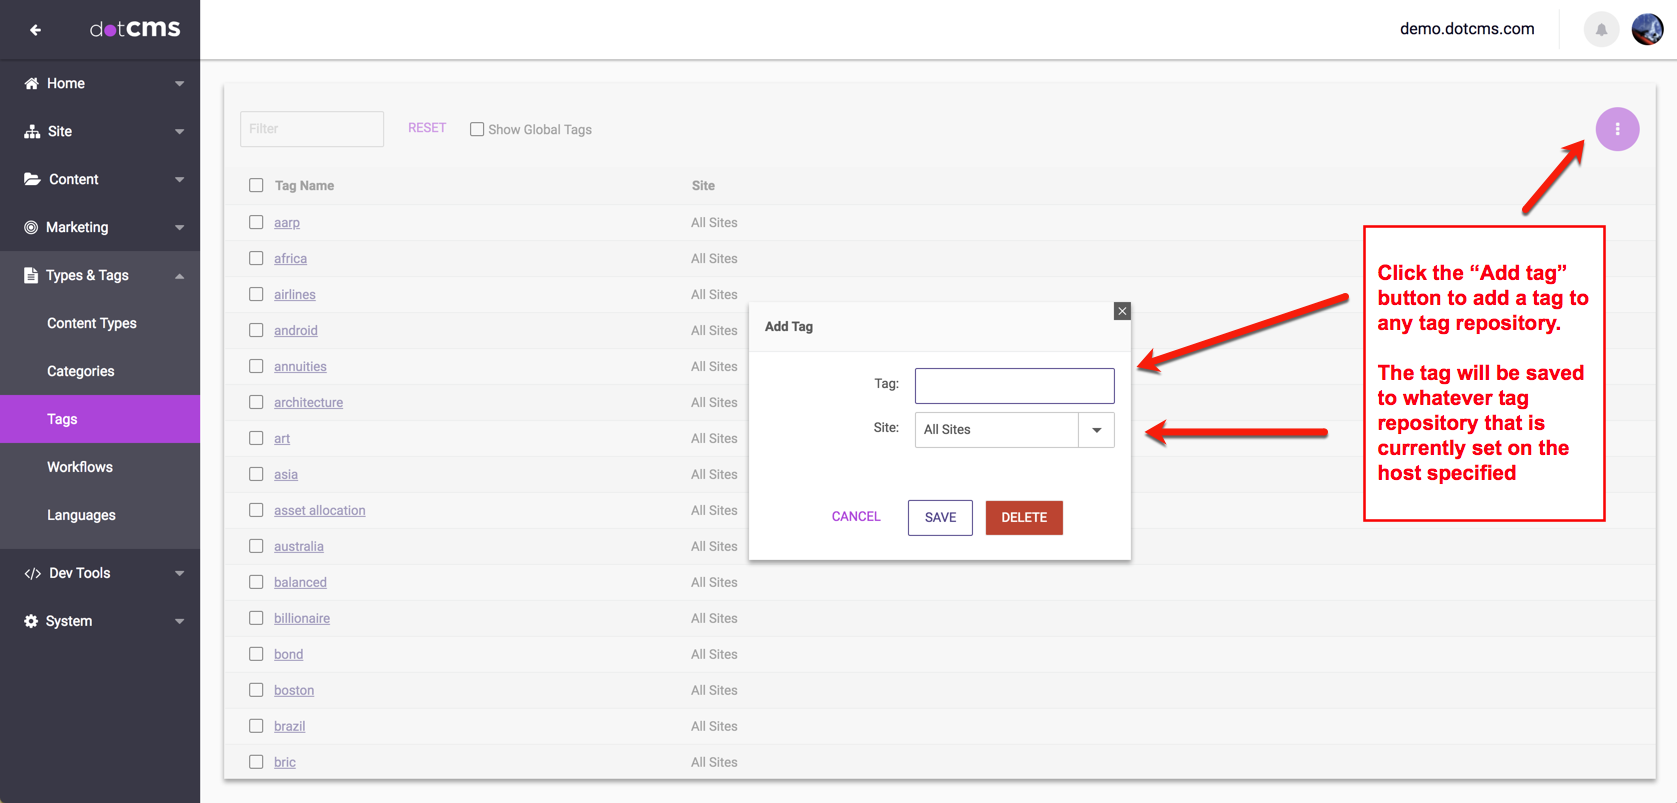The width and height of the screenshot is (1677, 803).
Task: Click the back arrow beside dotCMS logo
Action: click(35, 30)
